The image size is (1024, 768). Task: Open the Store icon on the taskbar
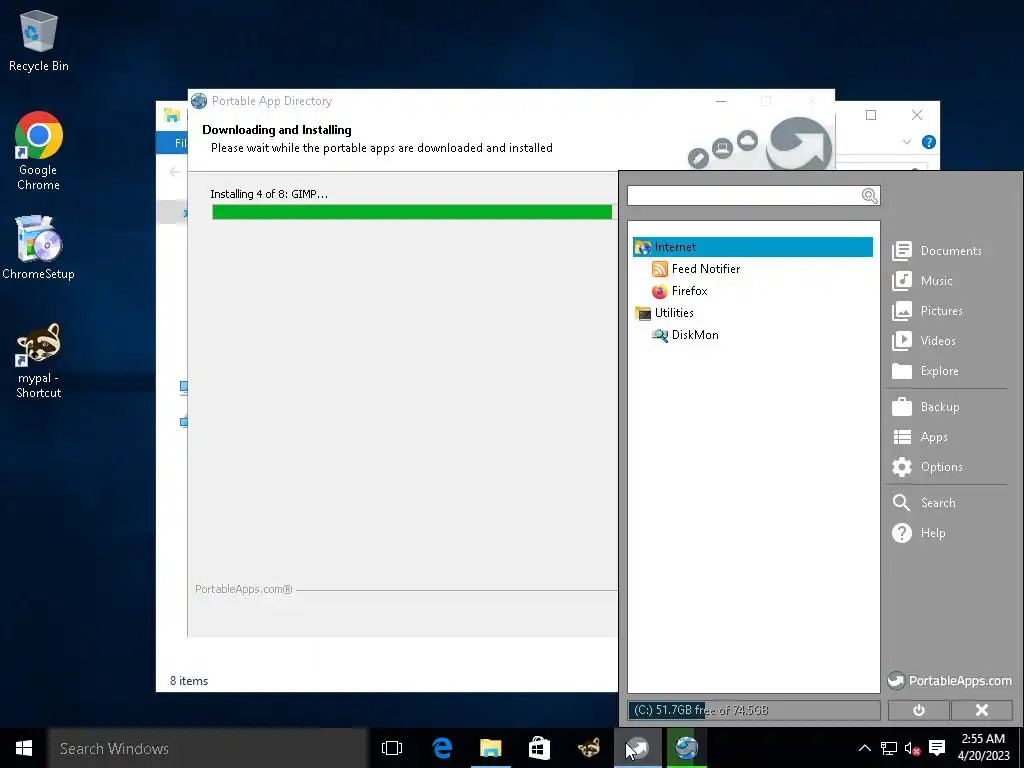point(539,748)
